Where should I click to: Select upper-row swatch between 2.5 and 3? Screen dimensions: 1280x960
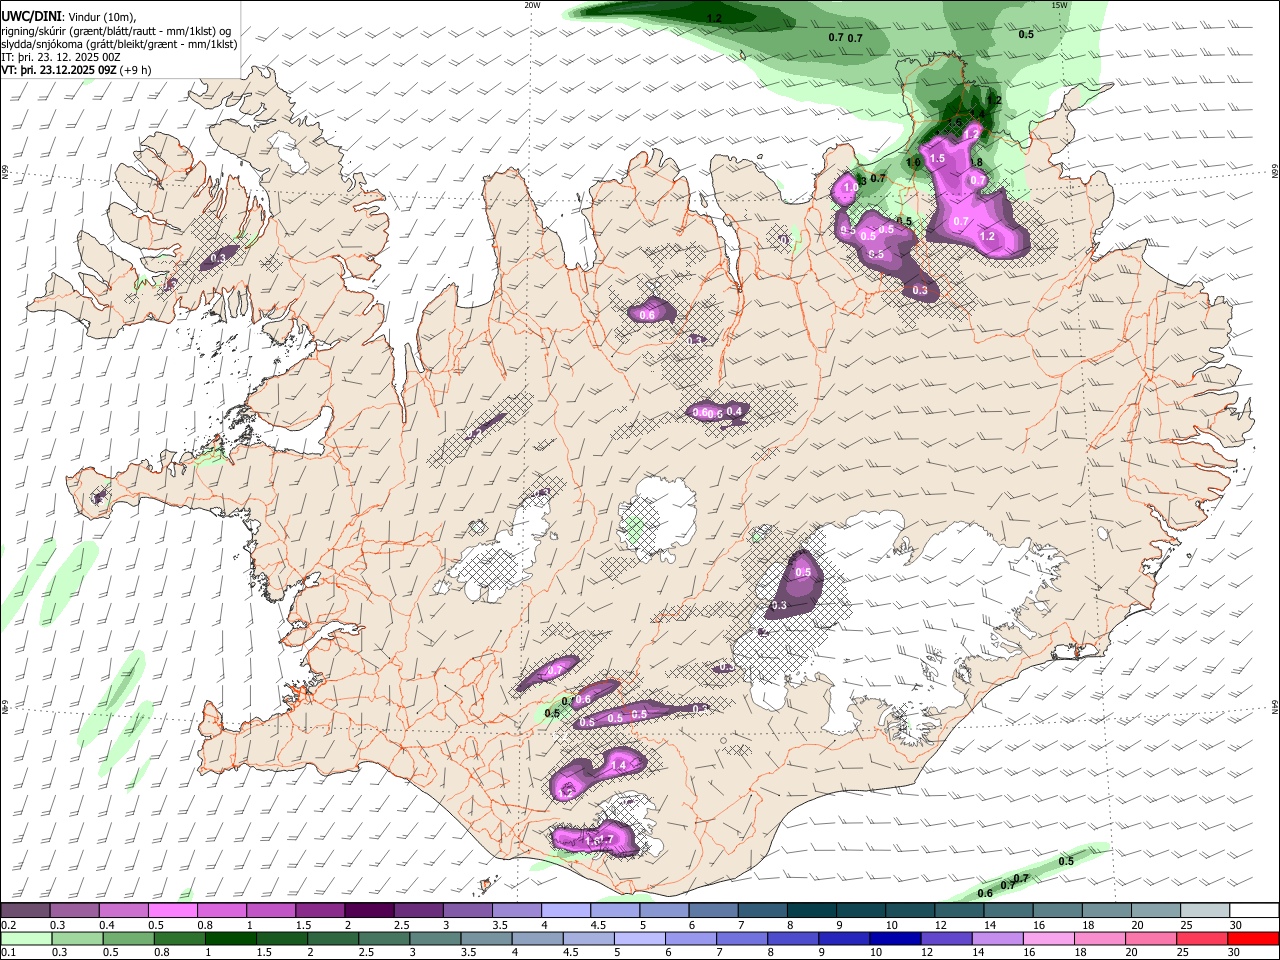click(418, 910)
